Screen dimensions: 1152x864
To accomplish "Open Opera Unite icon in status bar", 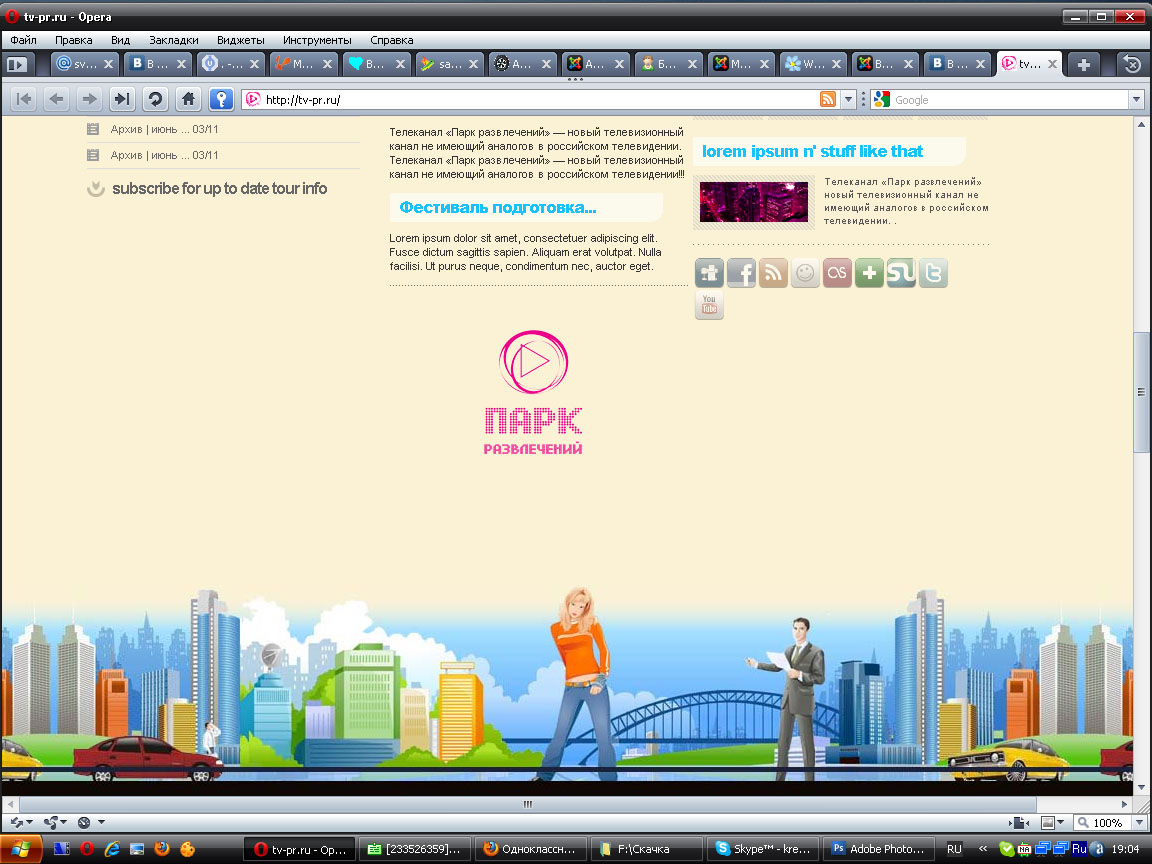I will click(x=51, y=822).
